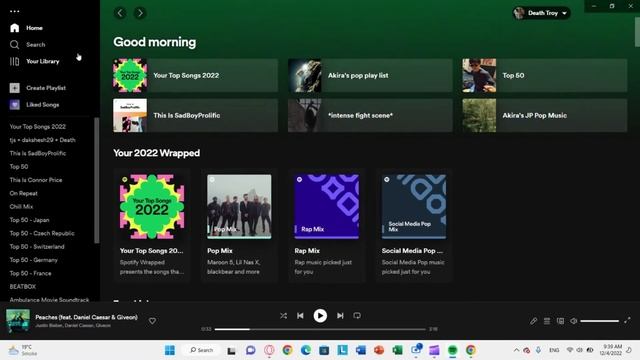The height and width of the screenshot is (360, 640).
Task: Click the heart icon next to Liked Songs
Action: coord(15,104)
